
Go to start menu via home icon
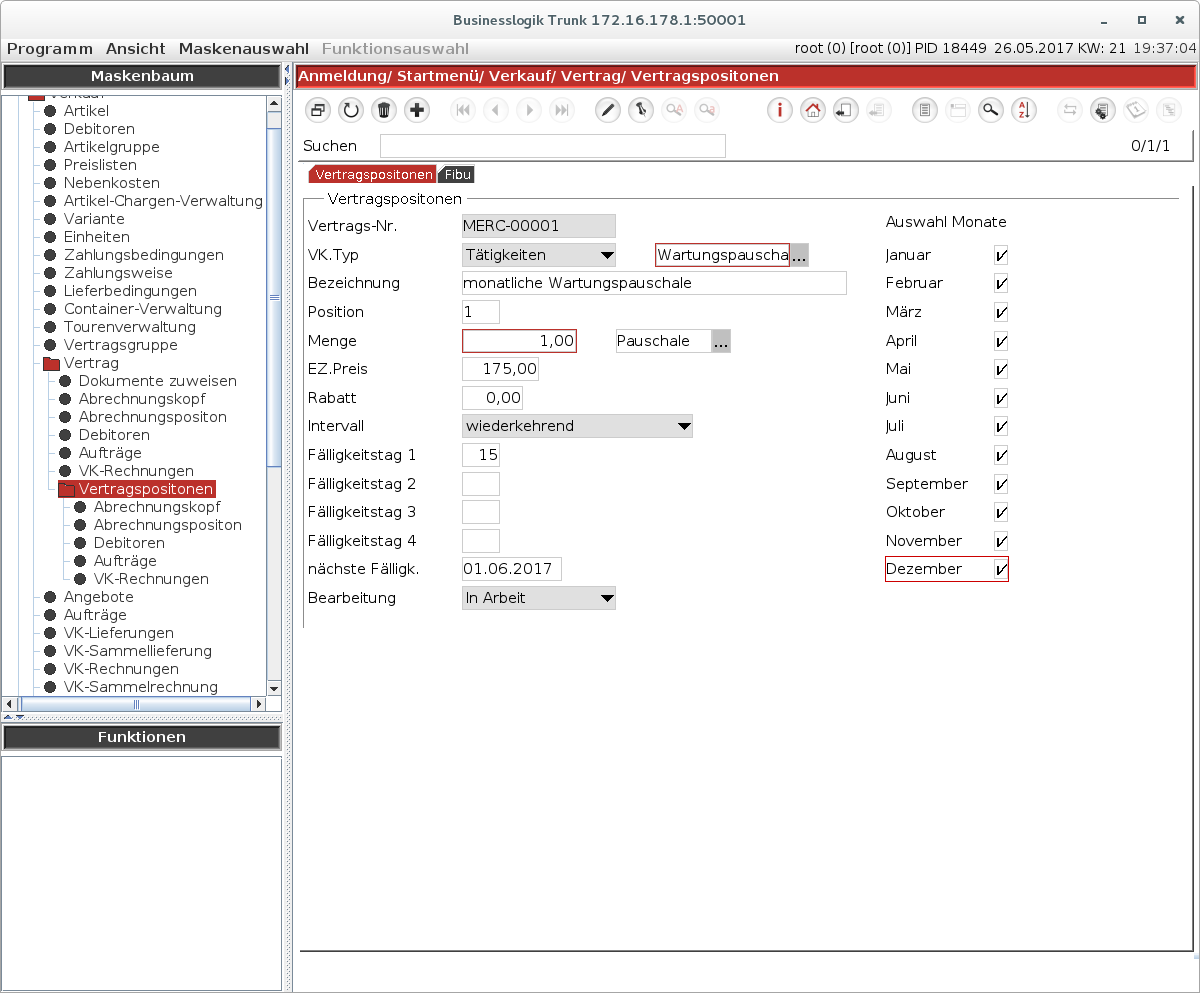point(813,111)
